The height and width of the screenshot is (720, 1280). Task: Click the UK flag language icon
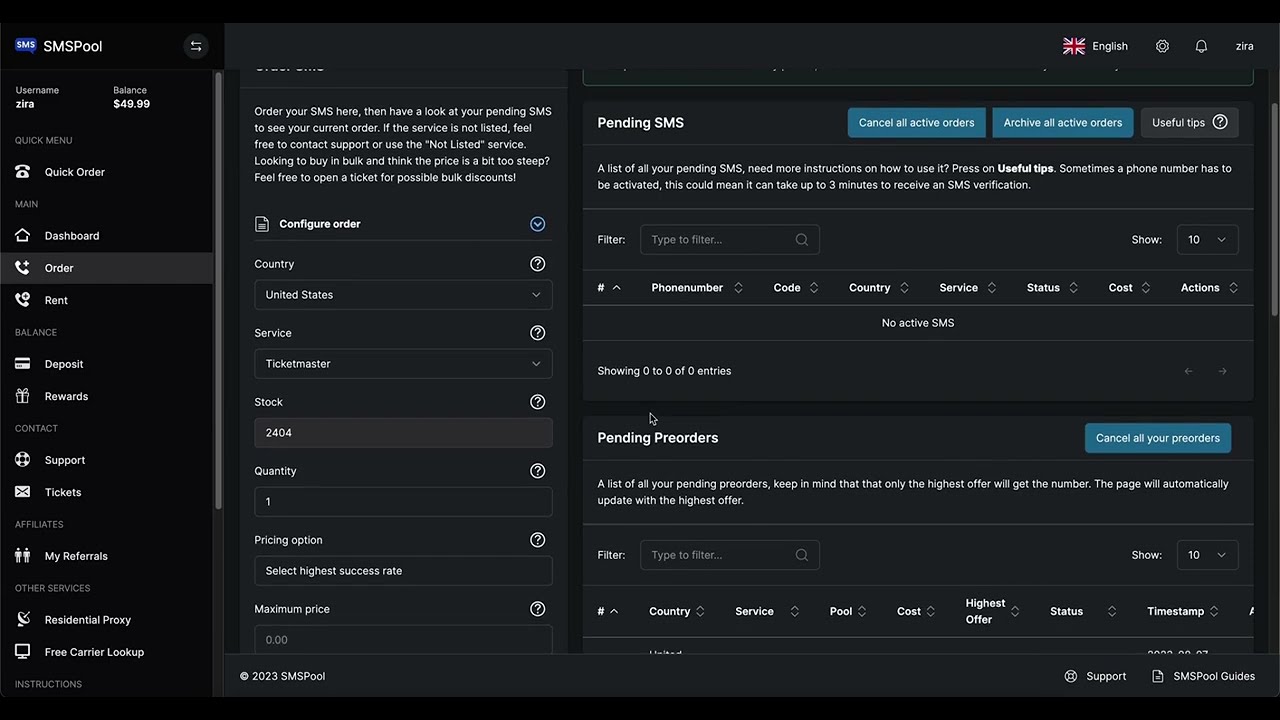(1074, 46)
